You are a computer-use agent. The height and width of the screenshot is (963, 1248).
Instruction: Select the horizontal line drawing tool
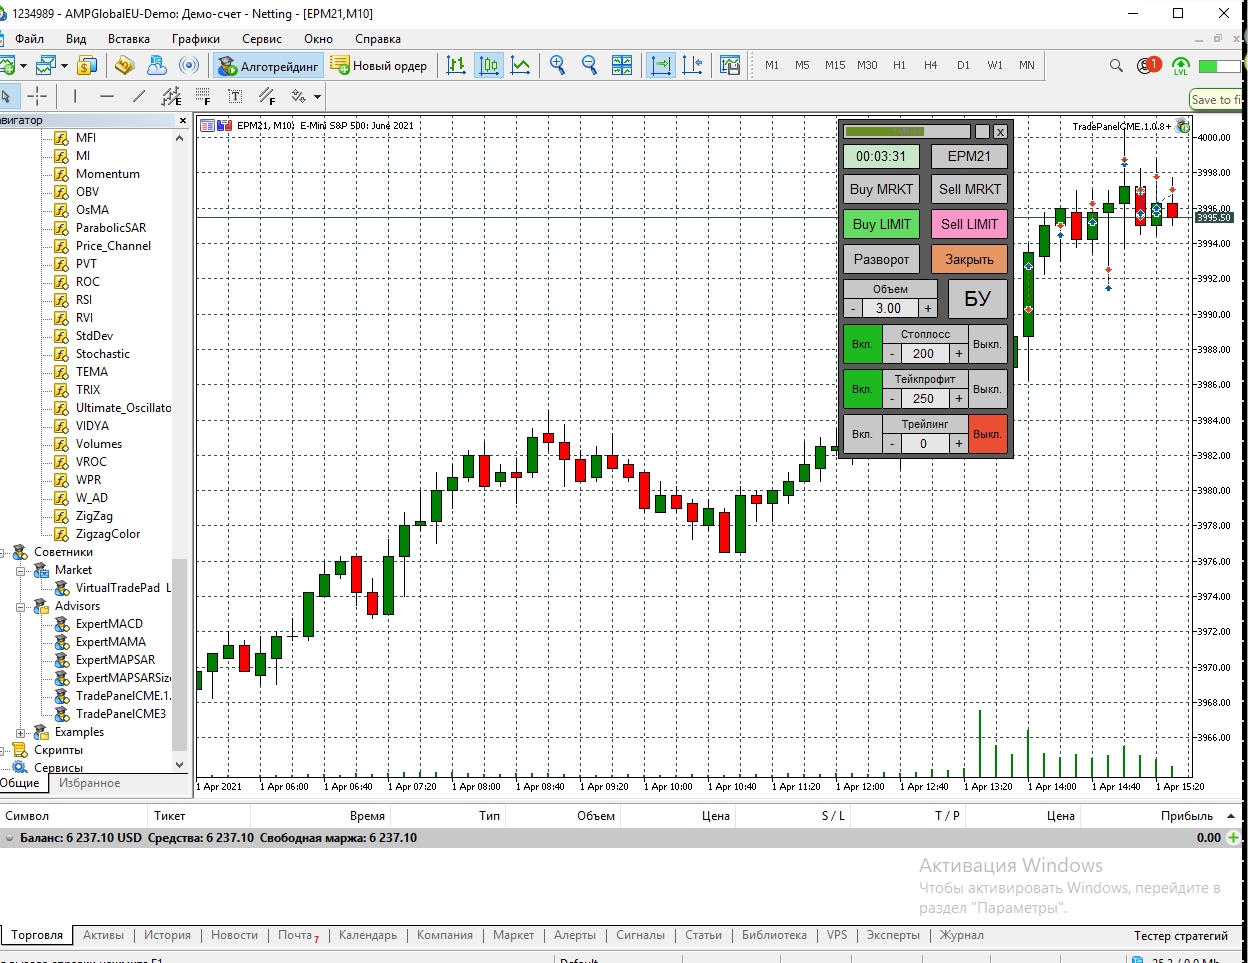(x=107, y=96)
